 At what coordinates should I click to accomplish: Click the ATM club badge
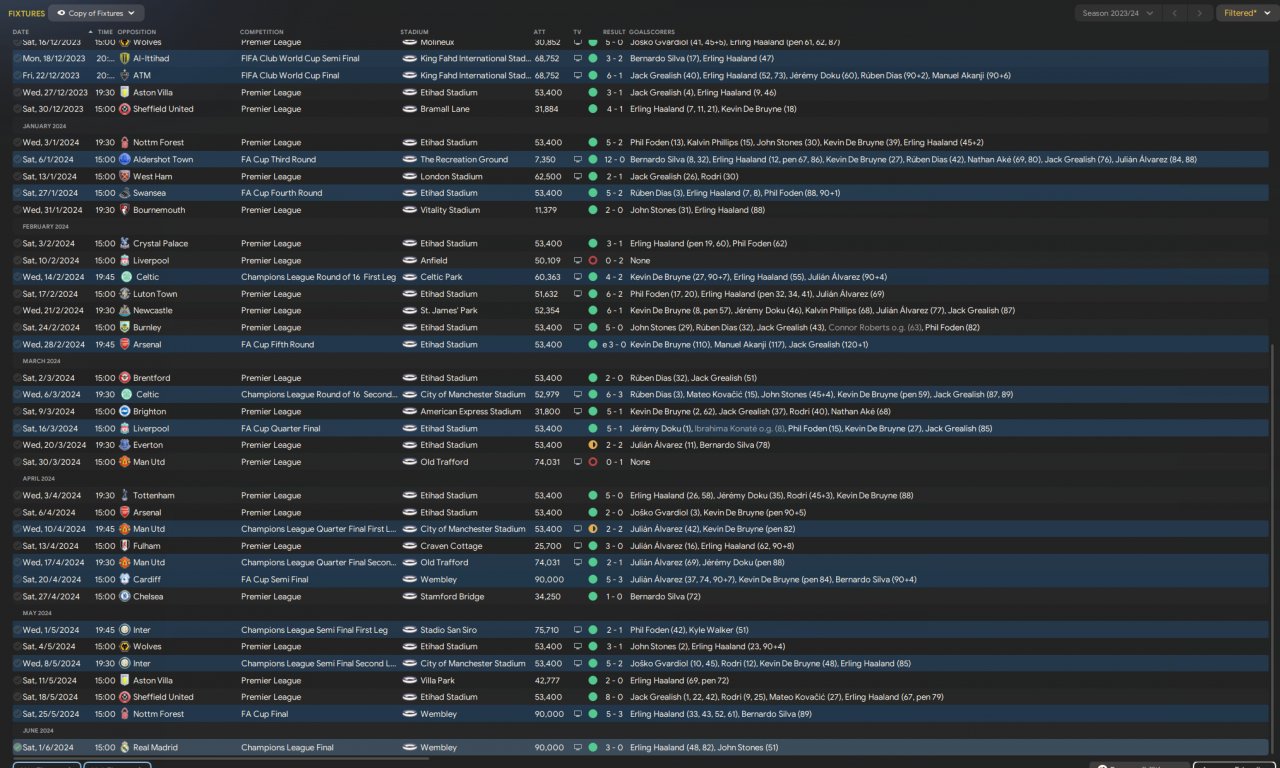125,75
